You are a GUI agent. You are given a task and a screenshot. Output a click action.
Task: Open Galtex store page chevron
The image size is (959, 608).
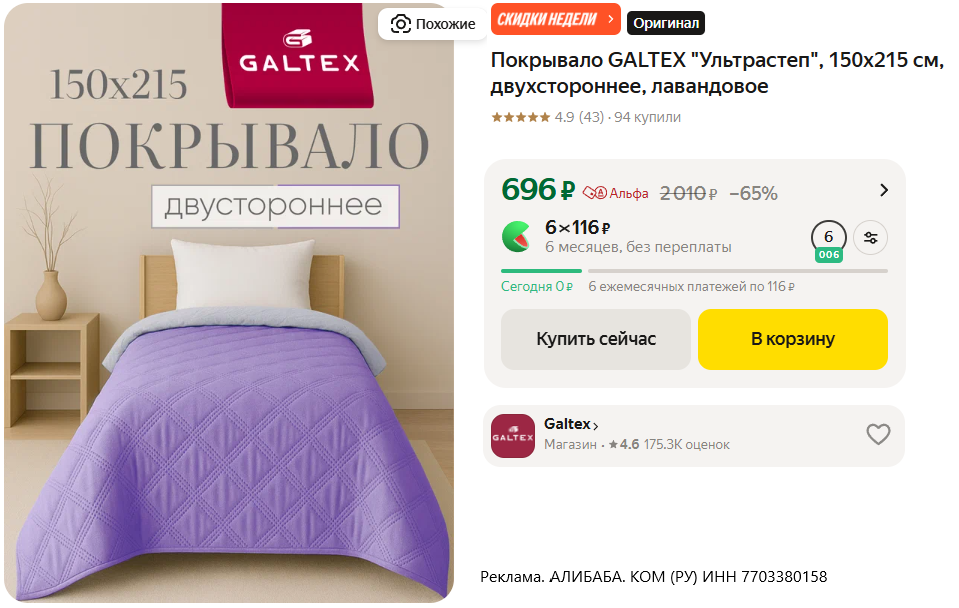596,426
